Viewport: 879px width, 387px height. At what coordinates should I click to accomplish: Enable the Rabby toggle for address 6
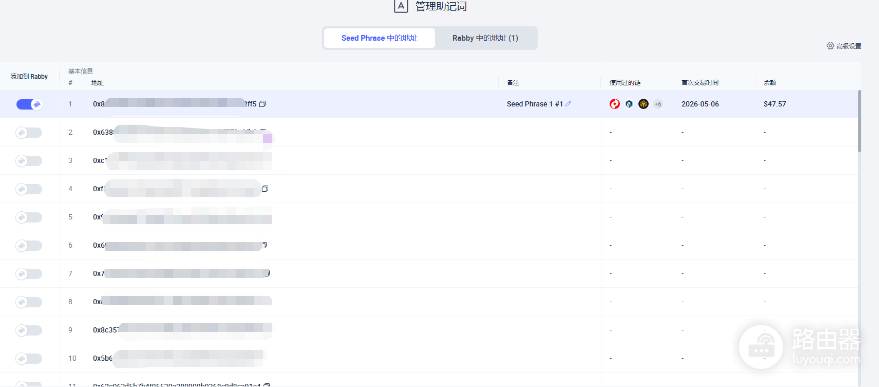pos(29,245)
